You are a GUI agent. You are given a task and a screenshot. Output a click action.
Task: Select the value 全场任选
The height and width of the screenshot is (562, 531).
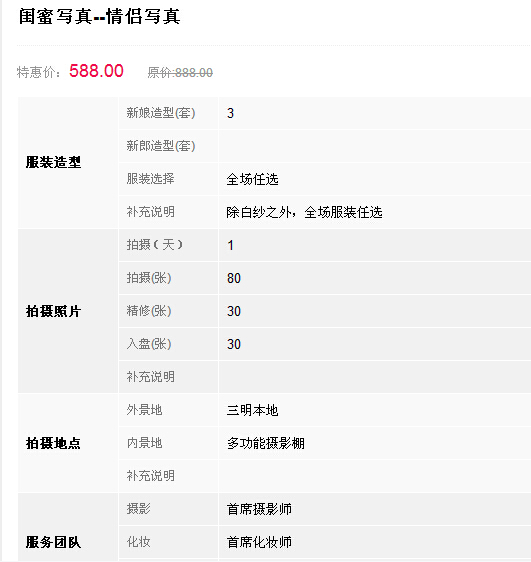pos(252,179)
